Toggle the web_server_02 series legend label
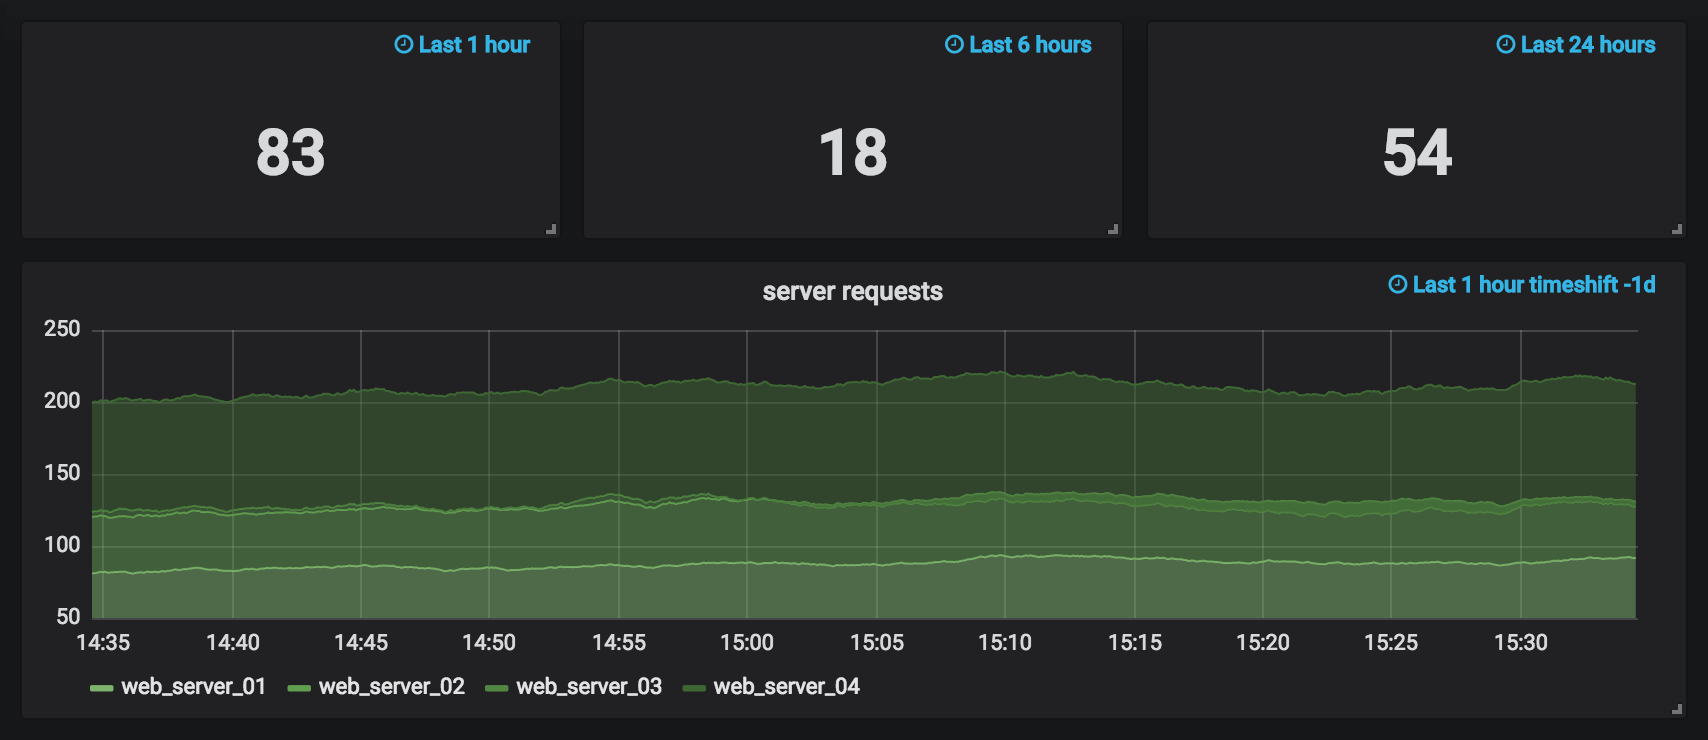Screen dimensions: 1708x740 coord(391,687)
